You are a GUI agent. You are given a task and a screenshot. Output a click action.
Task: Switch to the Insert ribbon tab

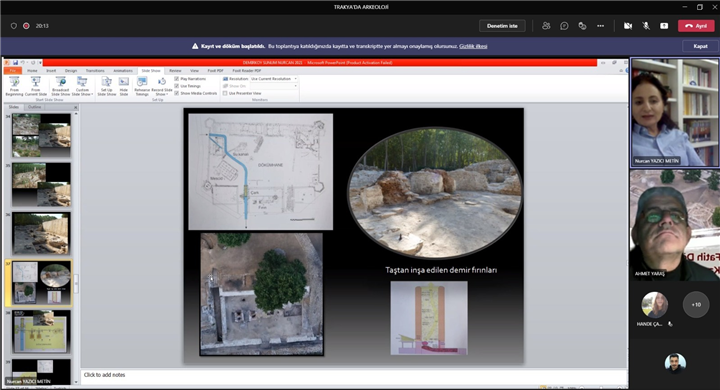(51, 71)
